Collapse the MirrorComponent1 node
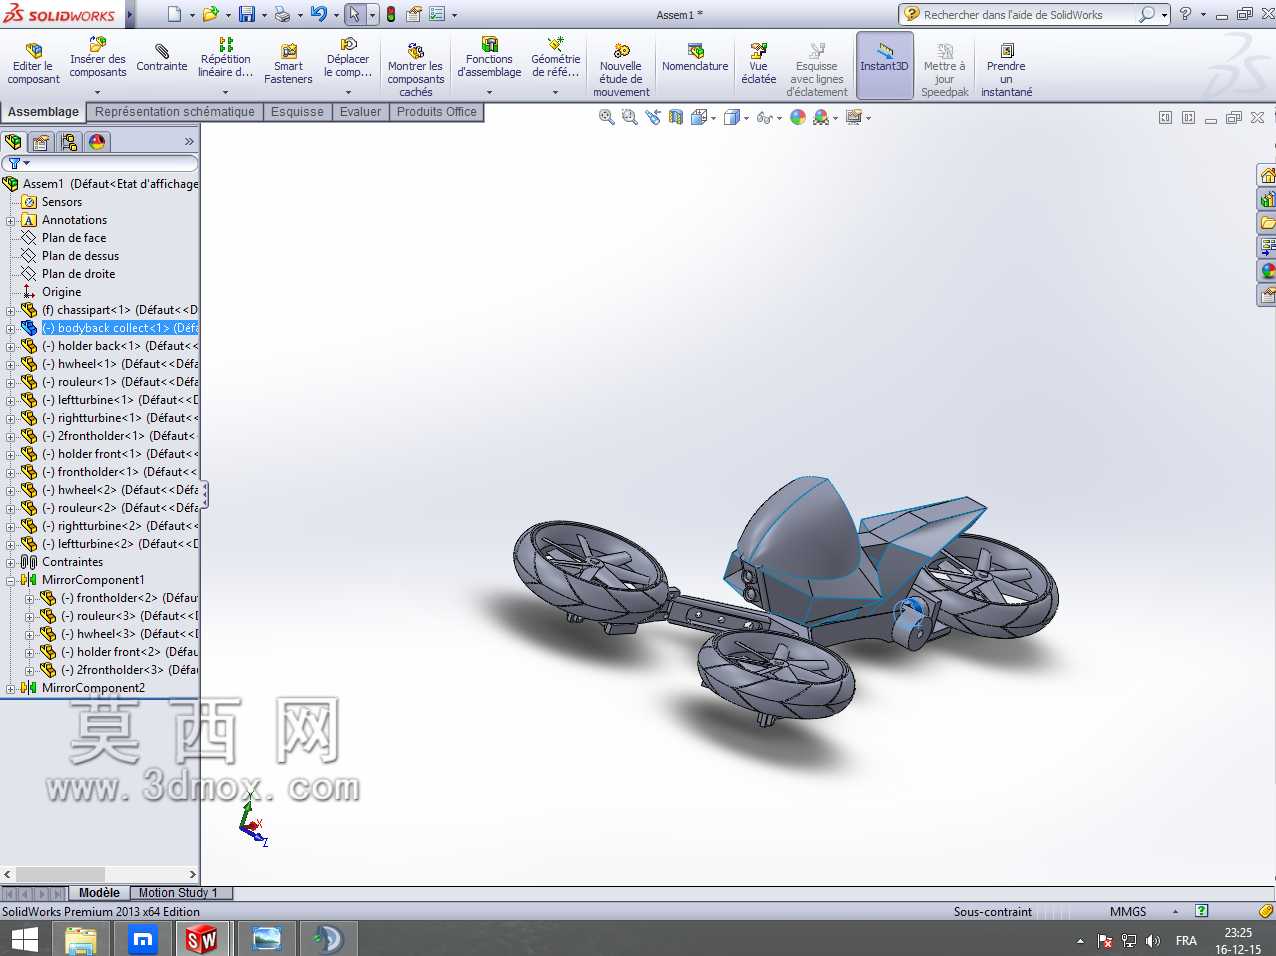Screen dimensions: 1276x956 pyautogui.click(x=11, y=581)
